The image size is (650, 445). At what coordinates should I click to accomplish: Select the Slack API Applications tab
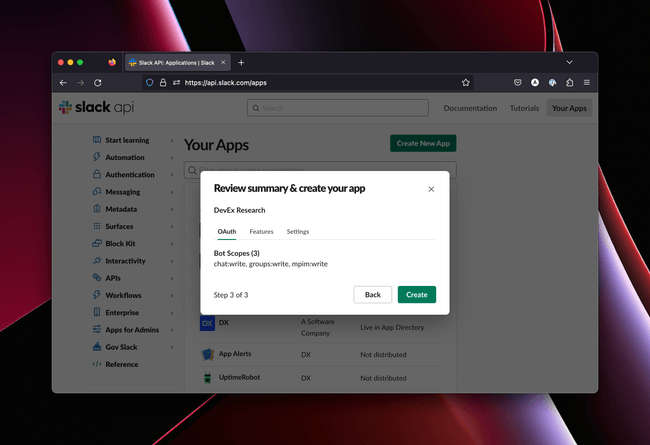(x=177, y=63)
